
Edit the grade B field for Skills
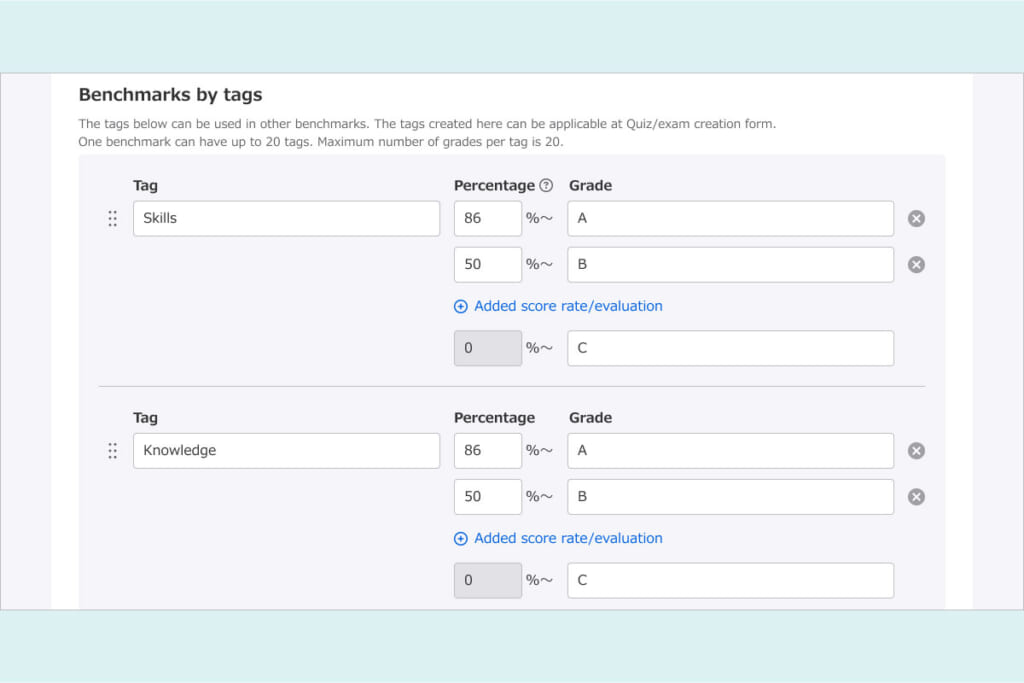pos(730,265)
